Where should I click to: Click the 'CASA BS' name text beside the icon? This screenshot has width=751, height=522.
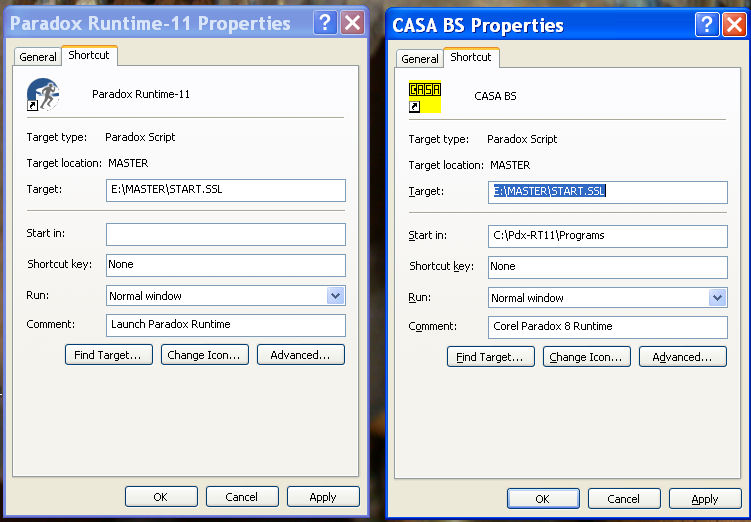[x=495, y=96]
